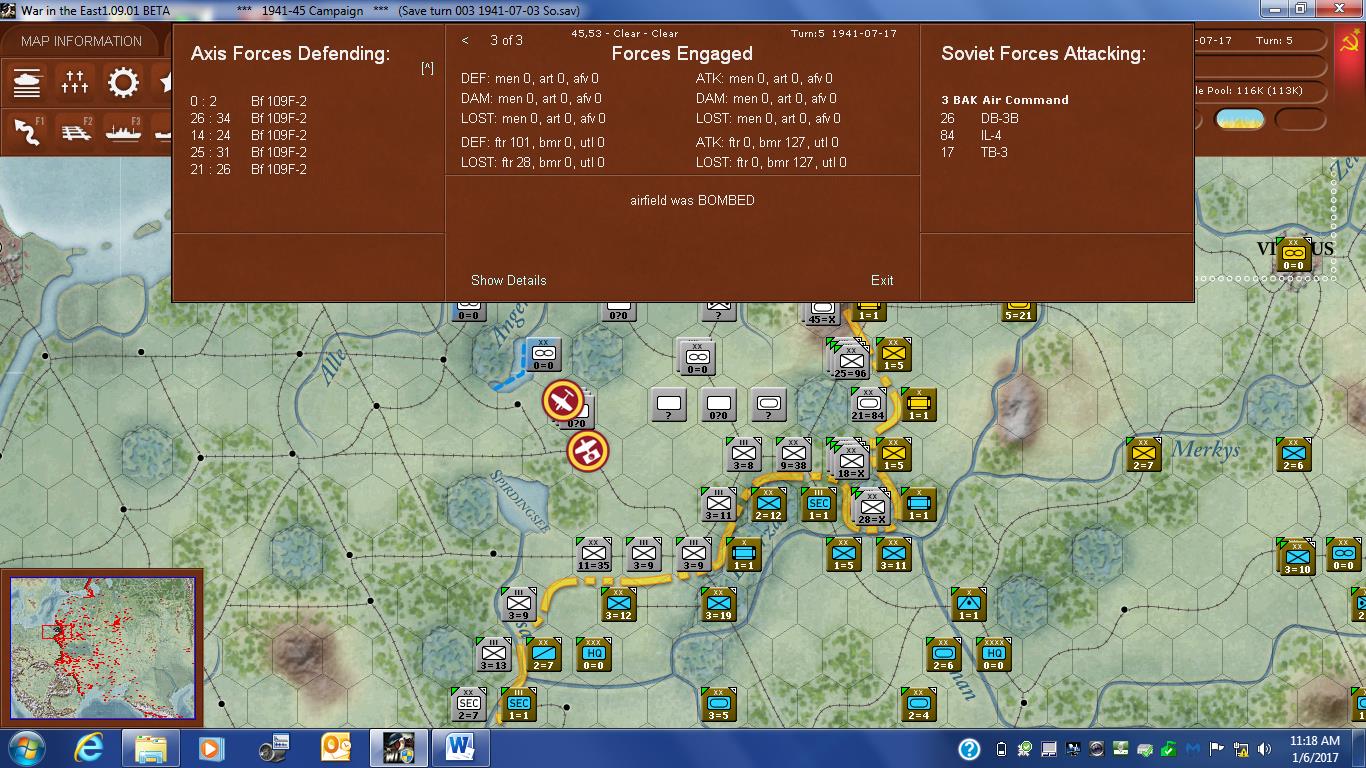Click Show Details in battle report
This screenshot has height=768, width=1366.
coord(509,280)
